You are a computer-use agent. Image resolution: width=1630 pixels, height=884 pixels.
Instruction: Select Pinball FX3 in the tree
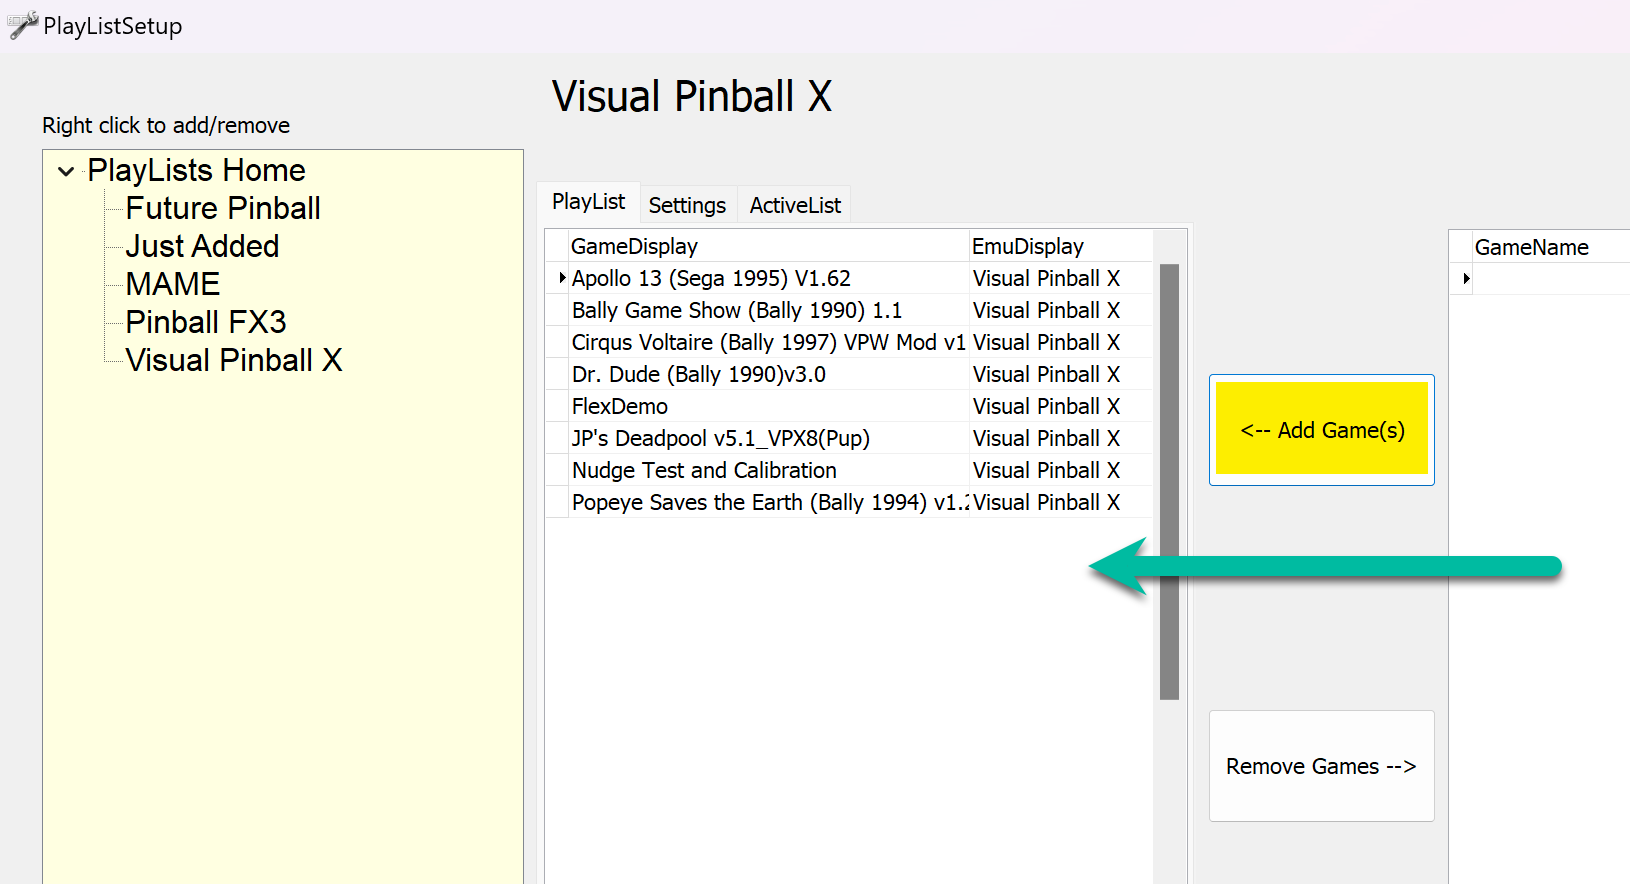(x=205, y=322)
